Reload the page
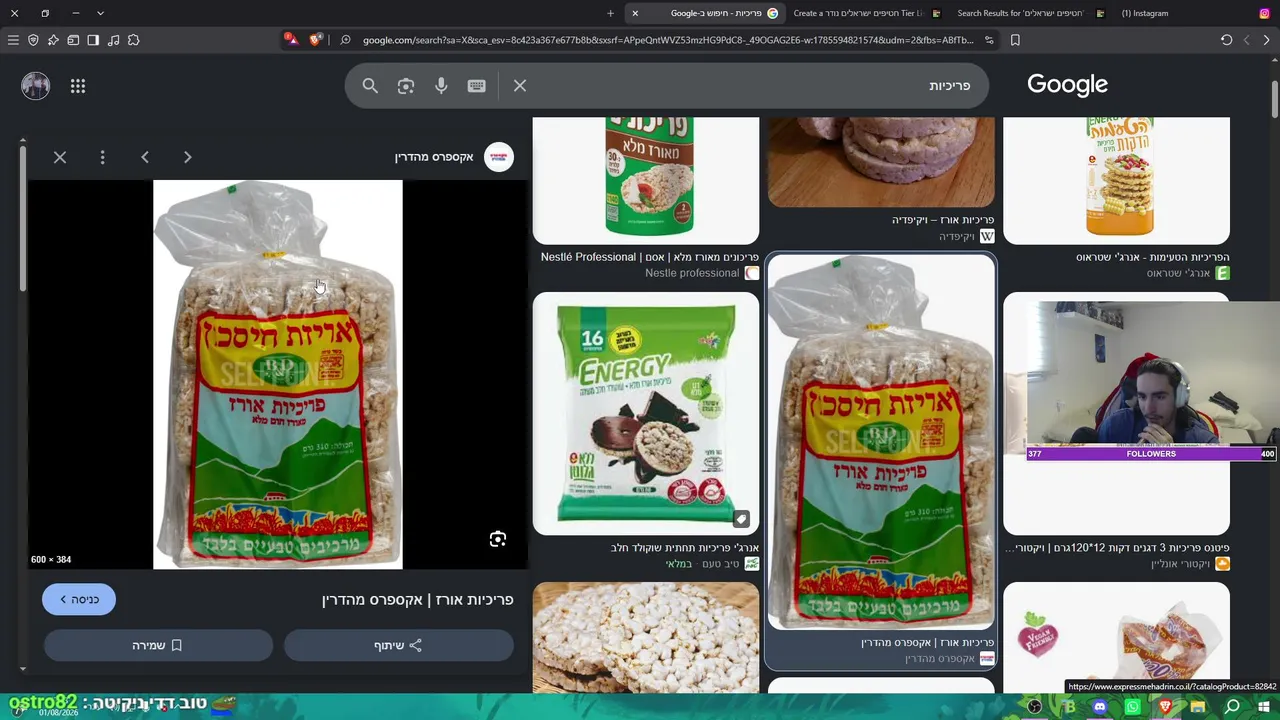This screenshot has height=720, width=1280. point(1226,40)
